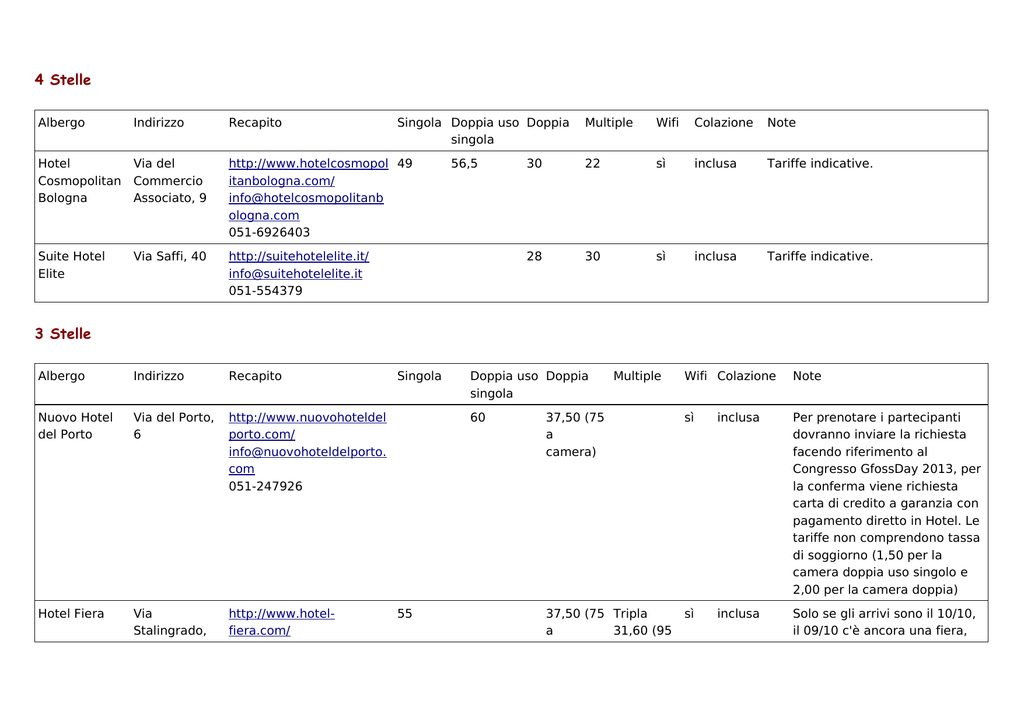Screen dimensions: 1024x724
Task: Click phone number 051-247926
Action: click(265, 486)
